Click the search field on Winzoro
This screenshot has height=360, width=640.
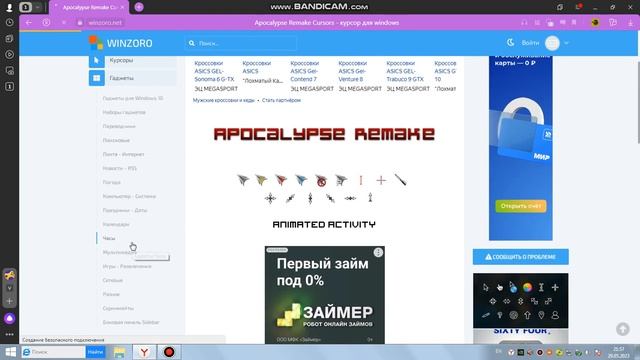241,43
